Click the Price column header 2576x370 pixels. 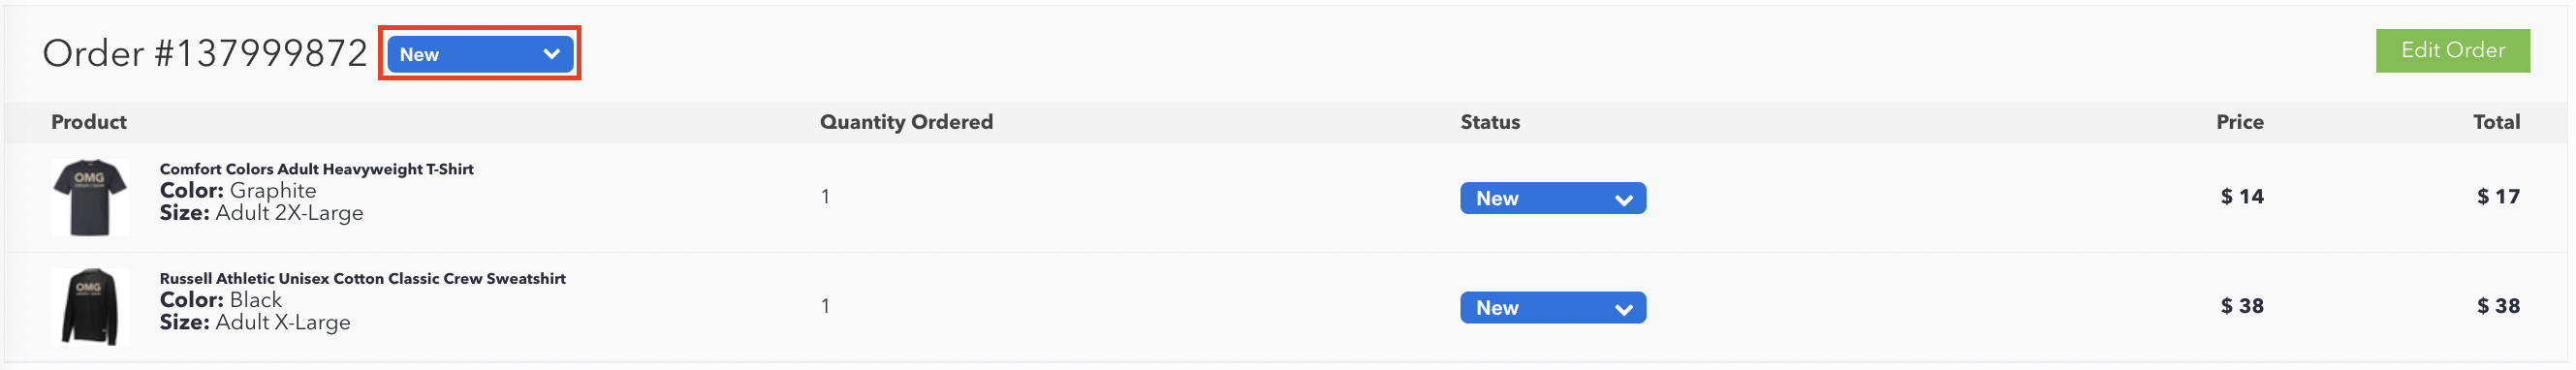click(x=2239, y=122)
